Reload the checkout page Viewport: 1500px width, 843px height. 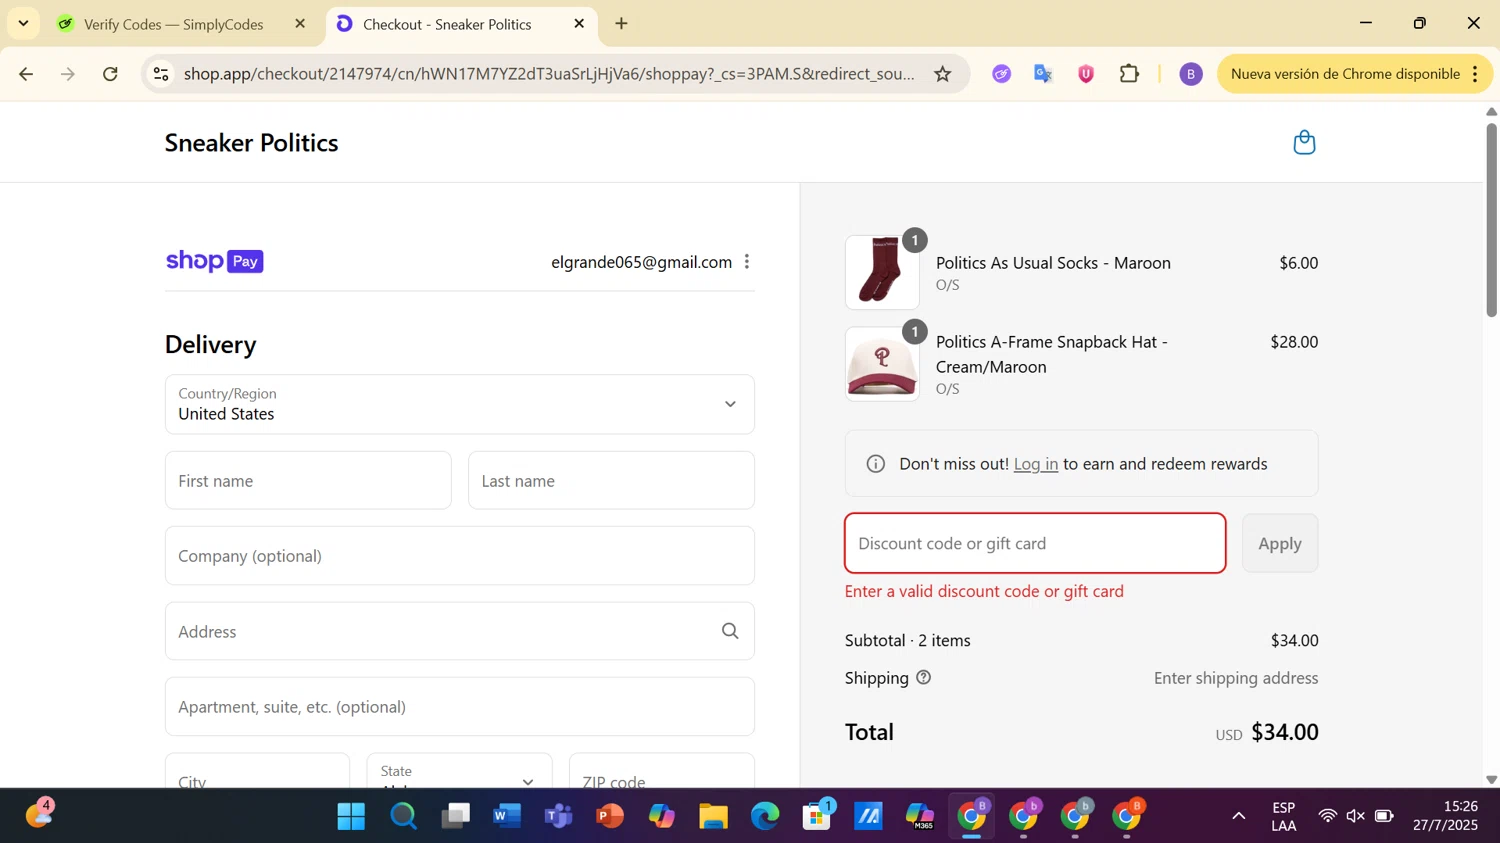pyautogui.click(x=111, y=74)
